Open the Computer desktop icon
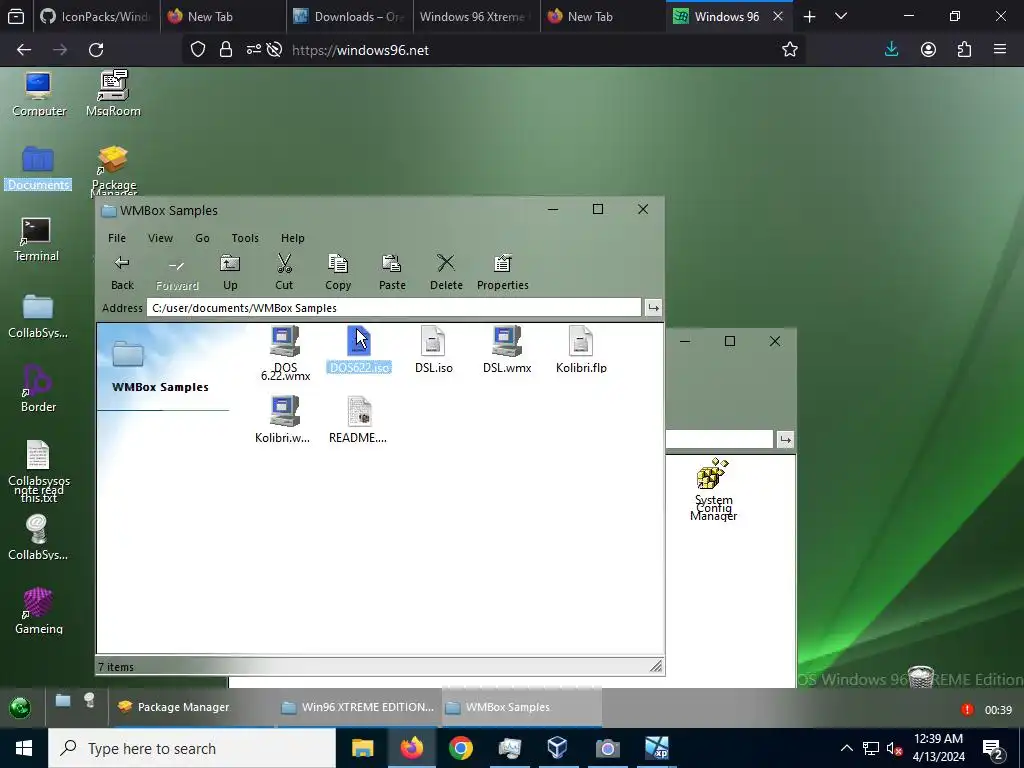 click(39, 93)
